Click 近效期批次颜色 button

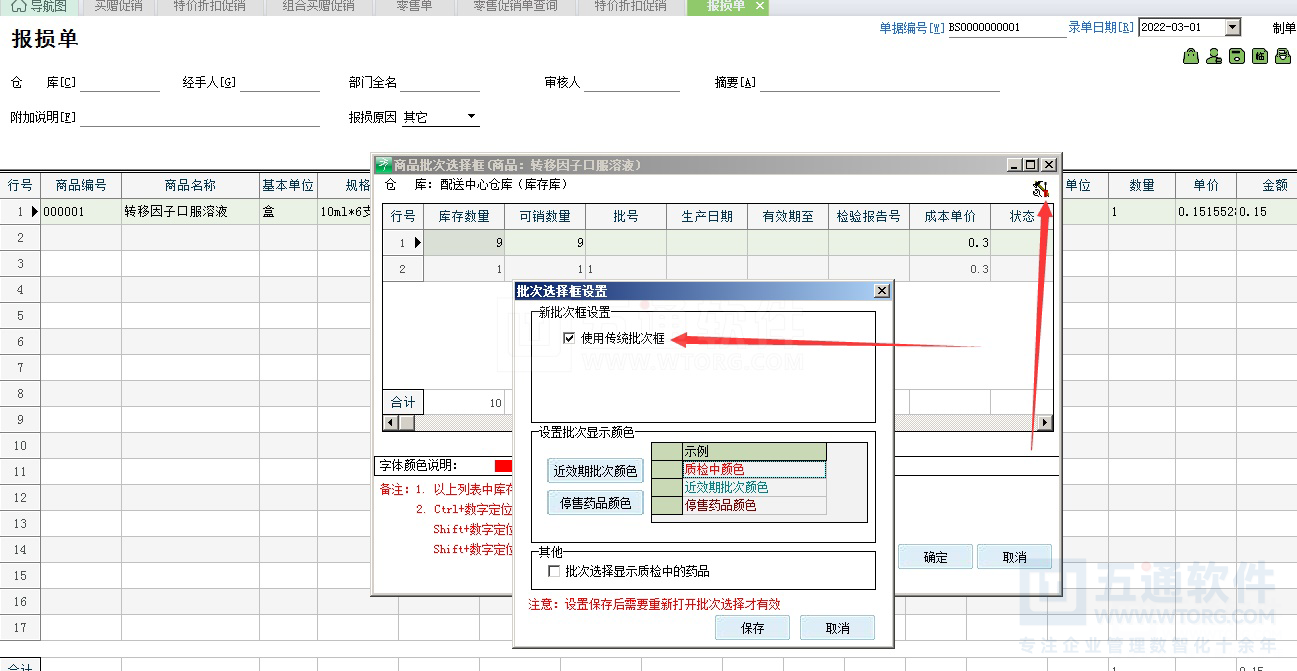595,471
